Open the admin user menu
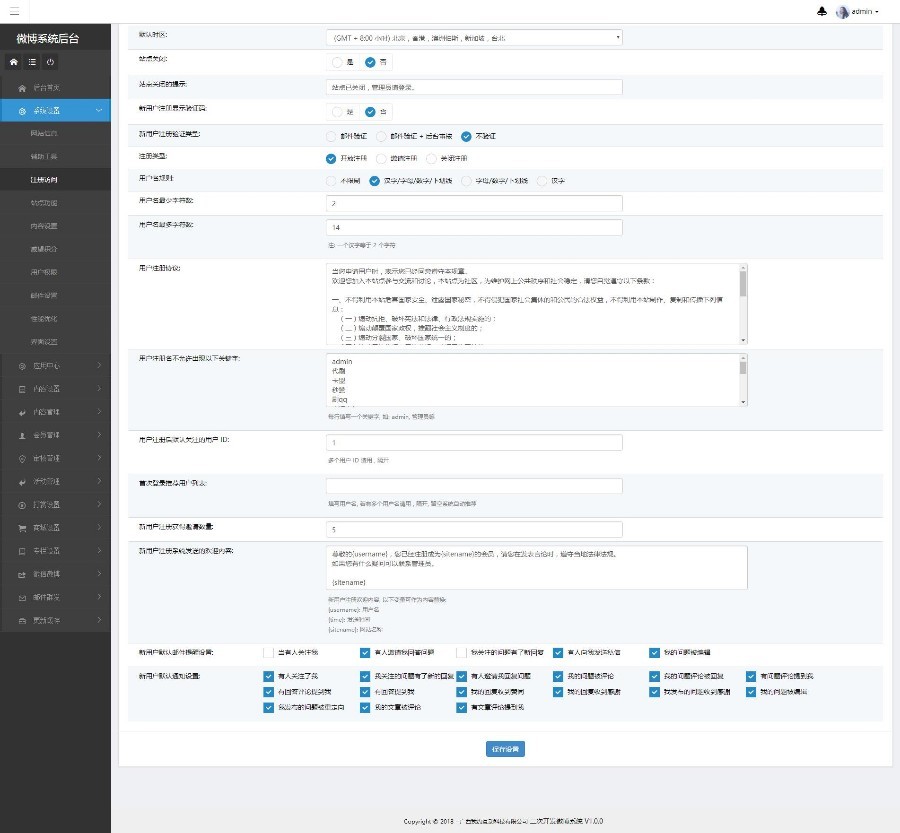This screenshot has width=900, height=833. 857,12
